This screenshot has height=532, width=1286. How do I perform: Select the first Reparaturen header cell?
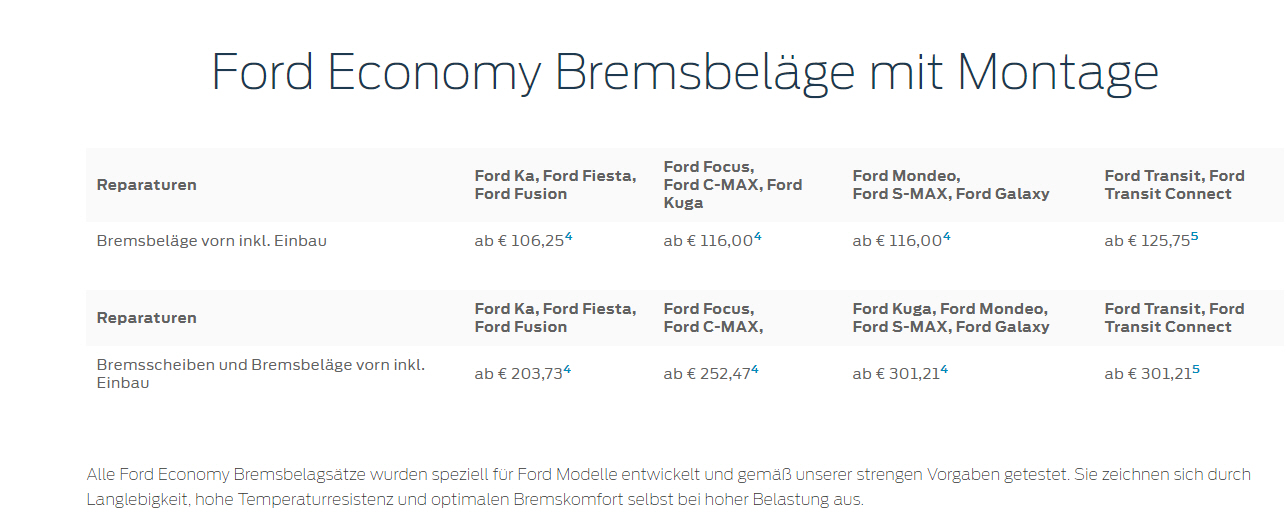[147, 185]
